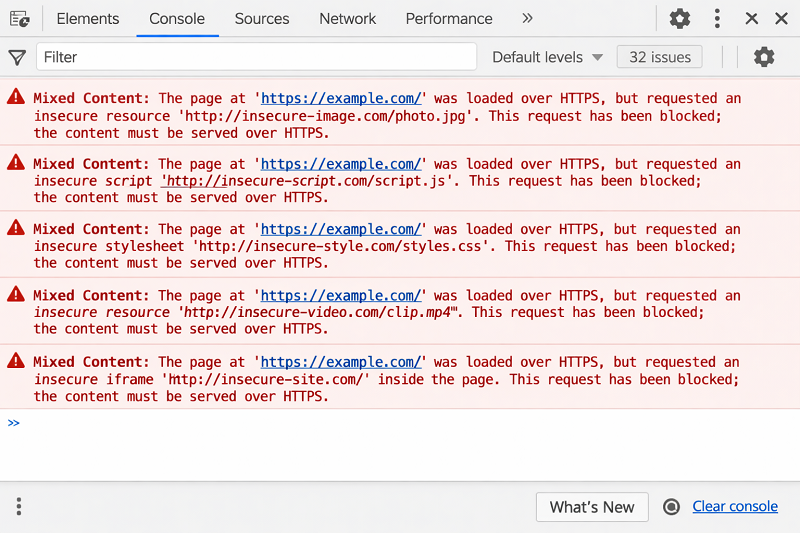Click the empty console input line
Viewport: 800px width, 533px height.
pyautogui.click(x=400, y=423)
